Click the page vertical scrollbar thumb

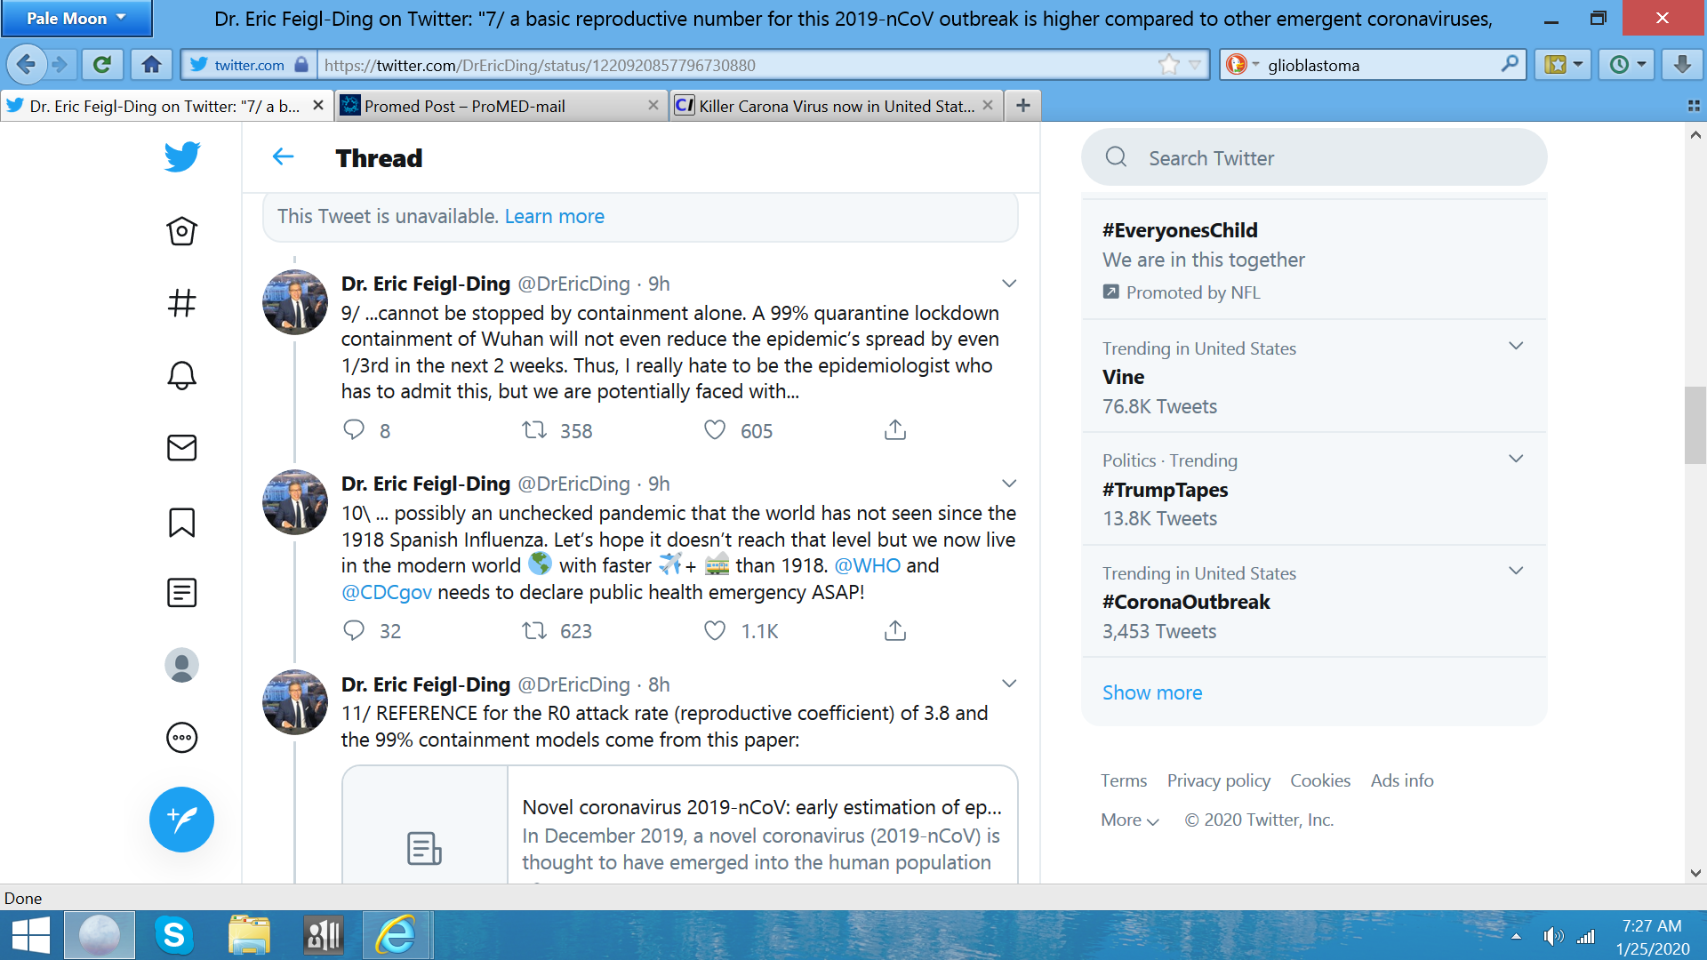click(x=1694, y=425)
